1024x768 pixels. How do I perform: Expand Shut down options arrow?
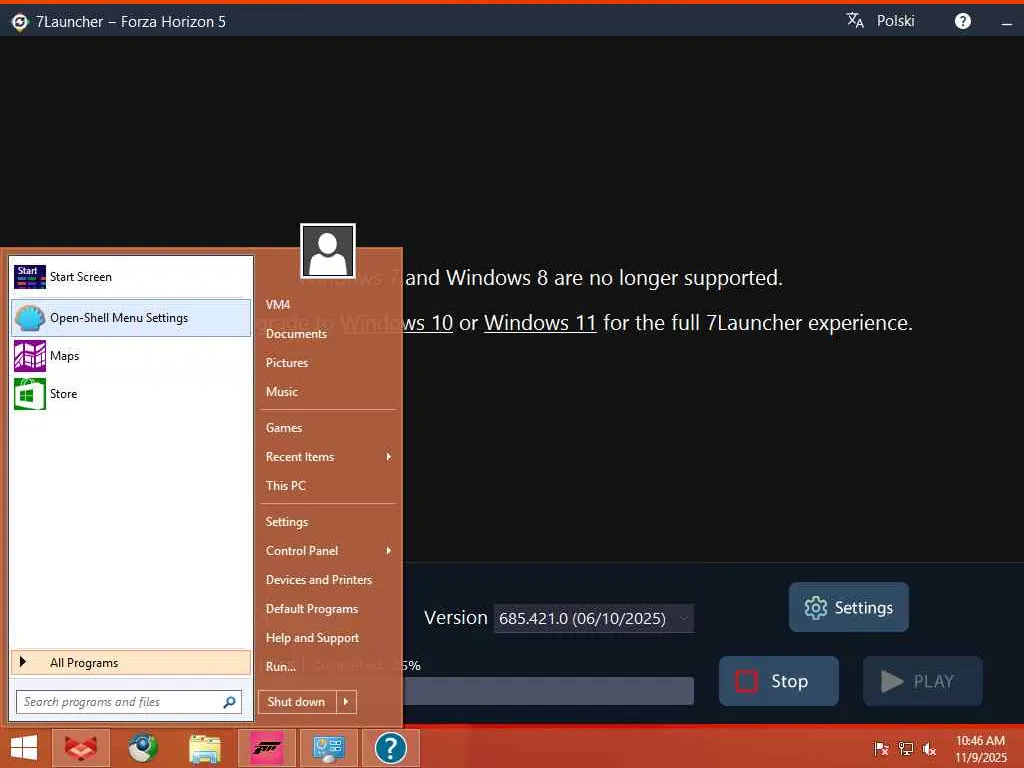click(x=346, y=702)
